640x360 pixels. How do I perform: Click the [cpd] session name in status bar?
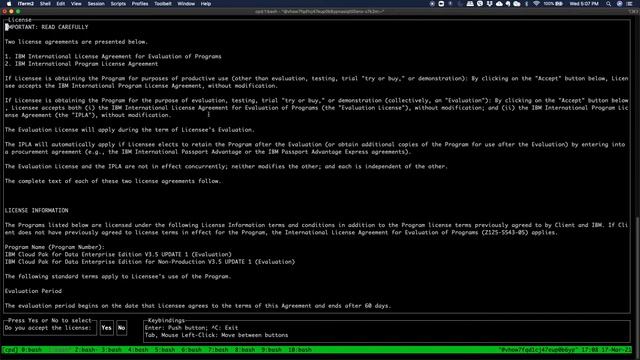coord(11,350)
